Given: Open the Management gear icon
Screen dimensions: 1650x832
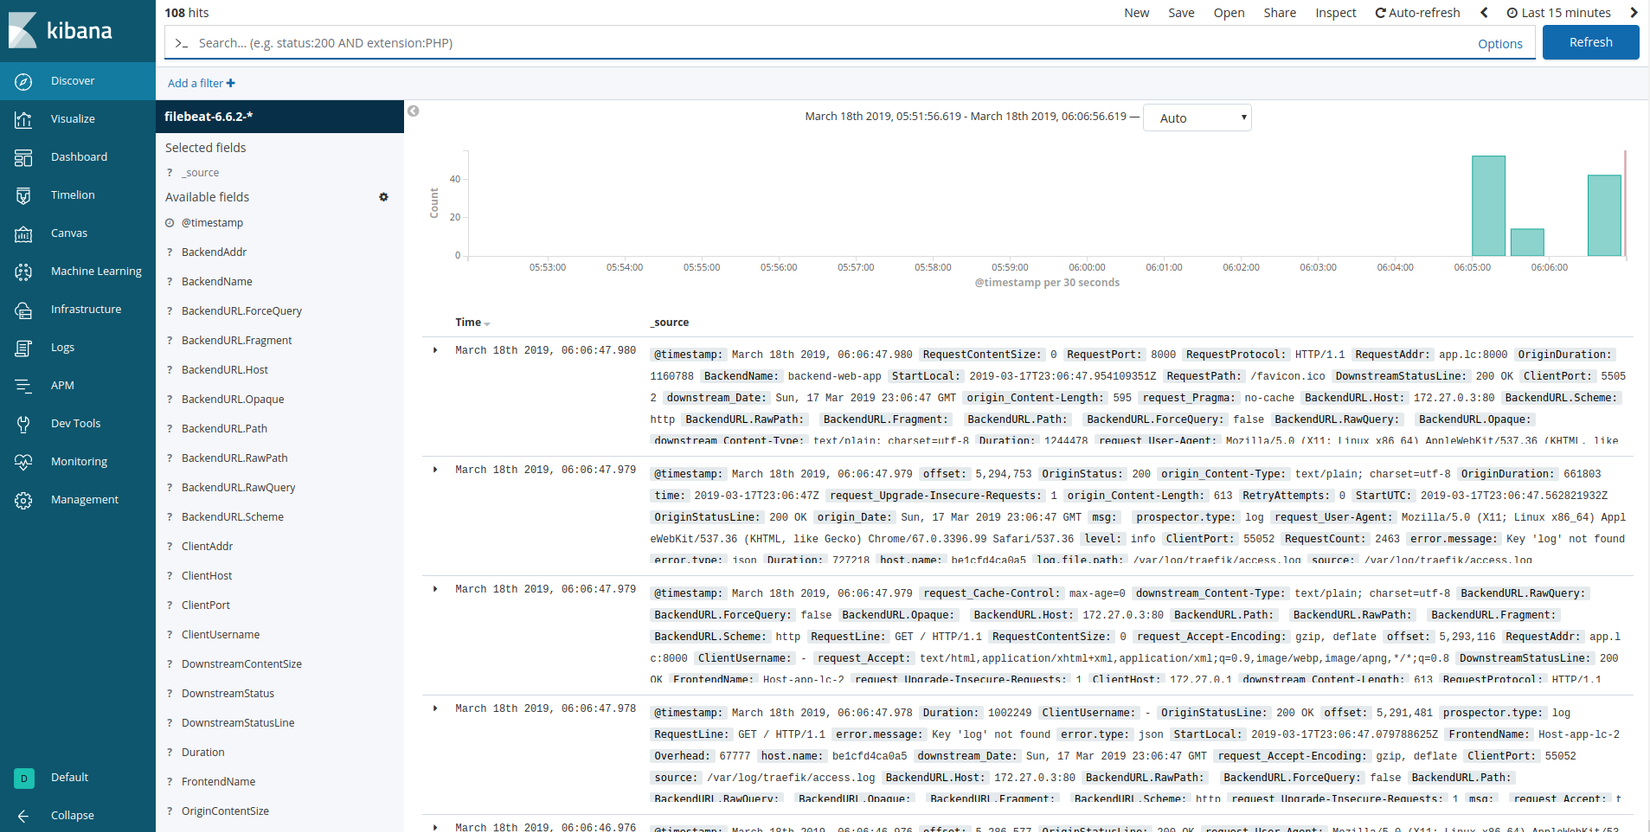Looking at the screenshot, I should coord(23,499).
